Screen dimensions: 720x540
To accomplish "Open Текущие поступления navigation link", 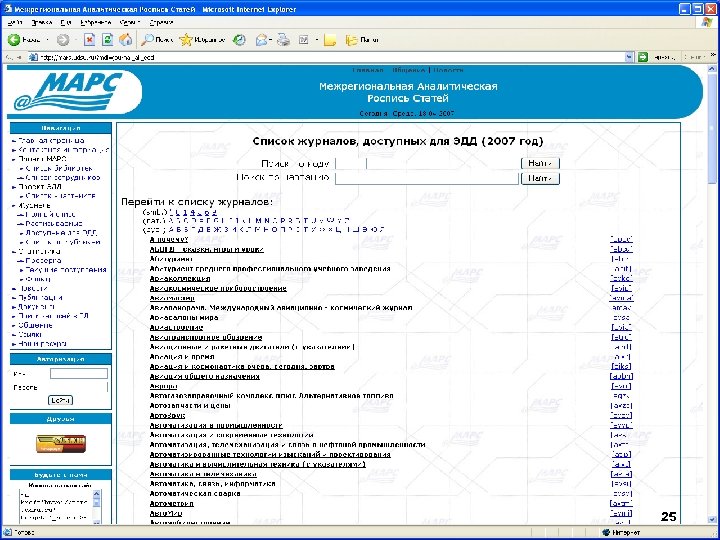I will (x=66, y=270).
